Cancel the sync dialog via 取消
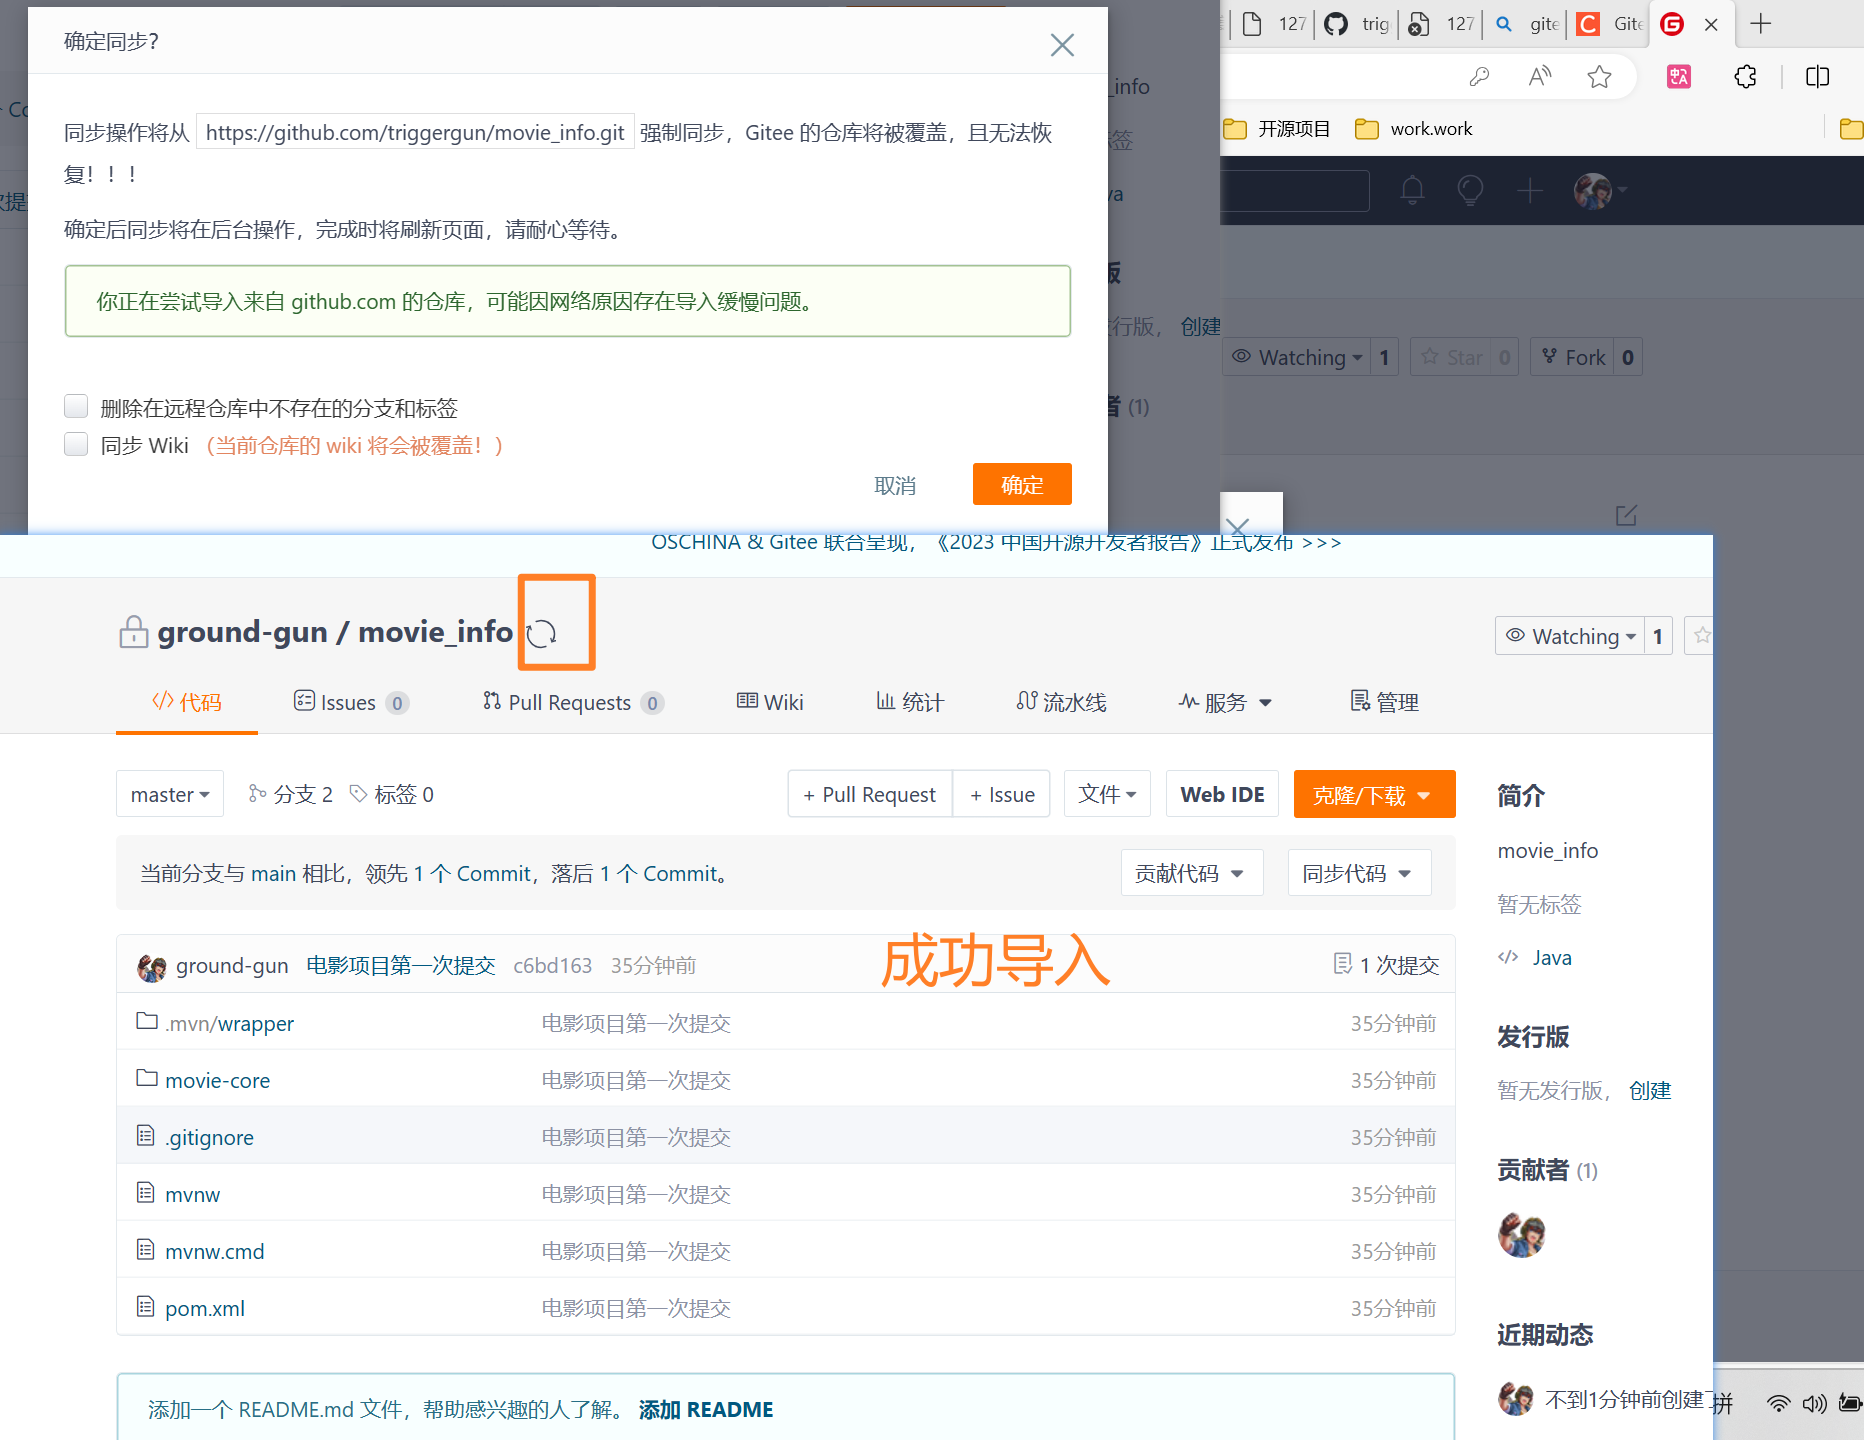This screenshot has width=1864, height=1440. point(895,485)
